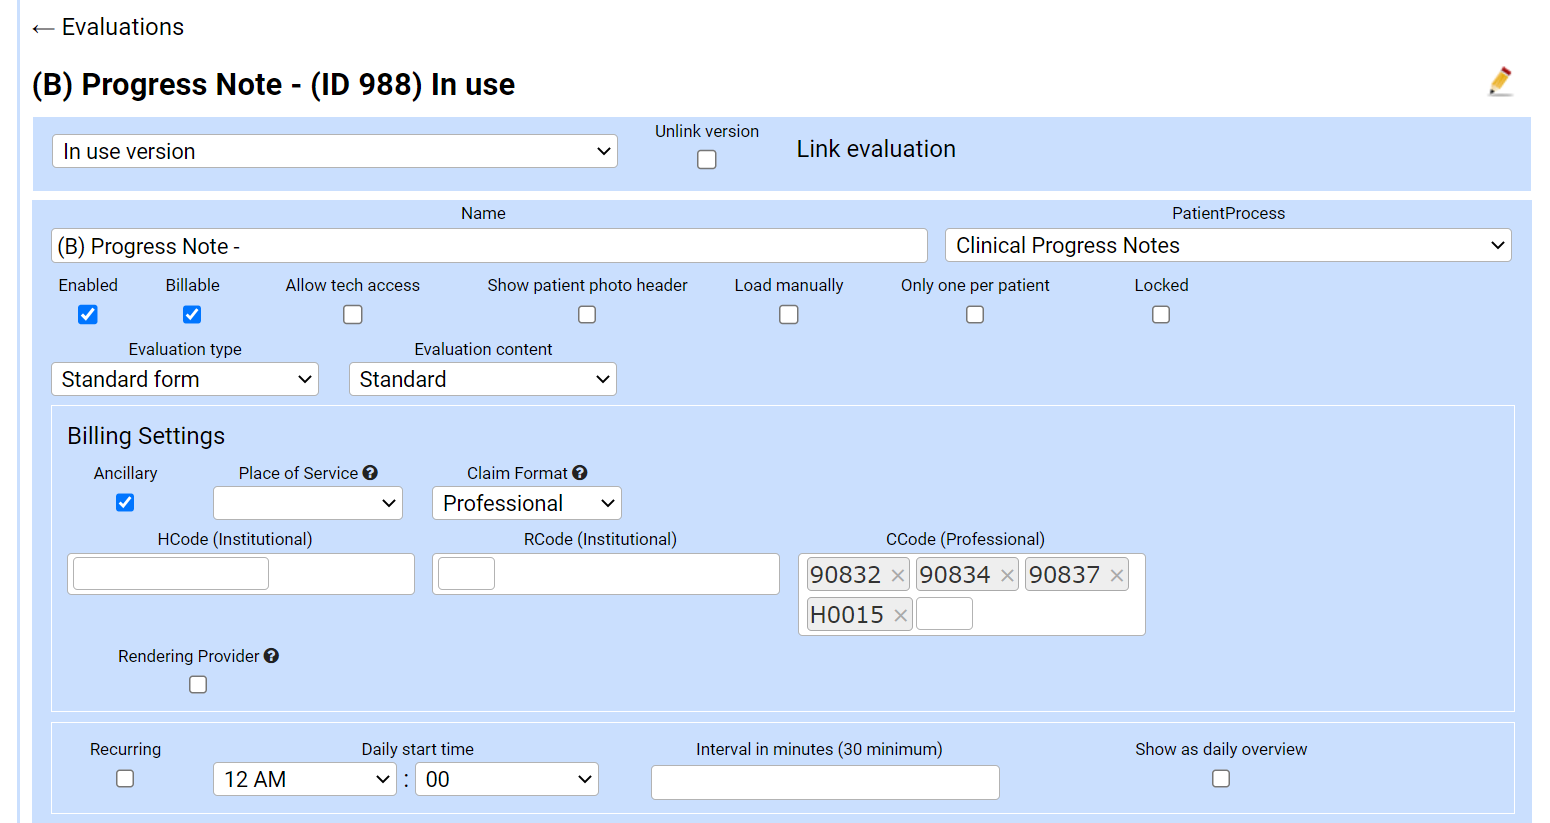Click the Name text field
1550x823 pixels.
(x=489, y=246)
